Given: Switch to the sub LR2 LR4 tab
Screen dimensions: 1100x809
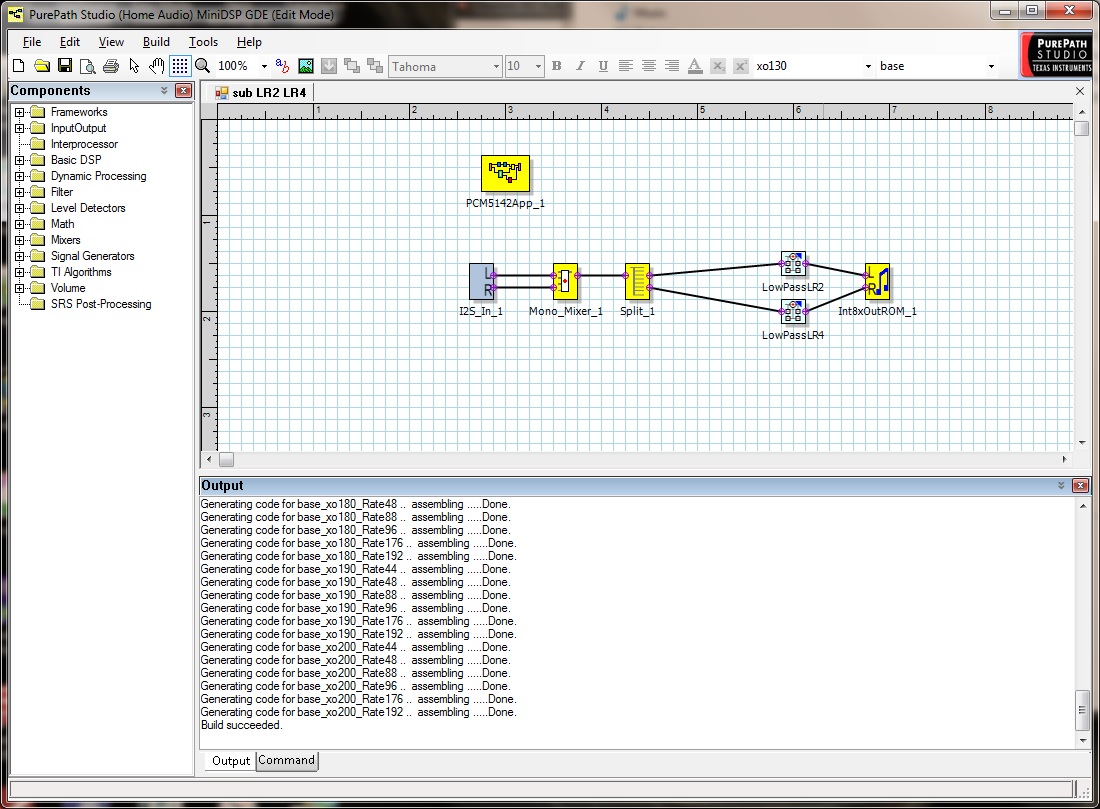Looking at the screenshot, I should pos(260,93).
